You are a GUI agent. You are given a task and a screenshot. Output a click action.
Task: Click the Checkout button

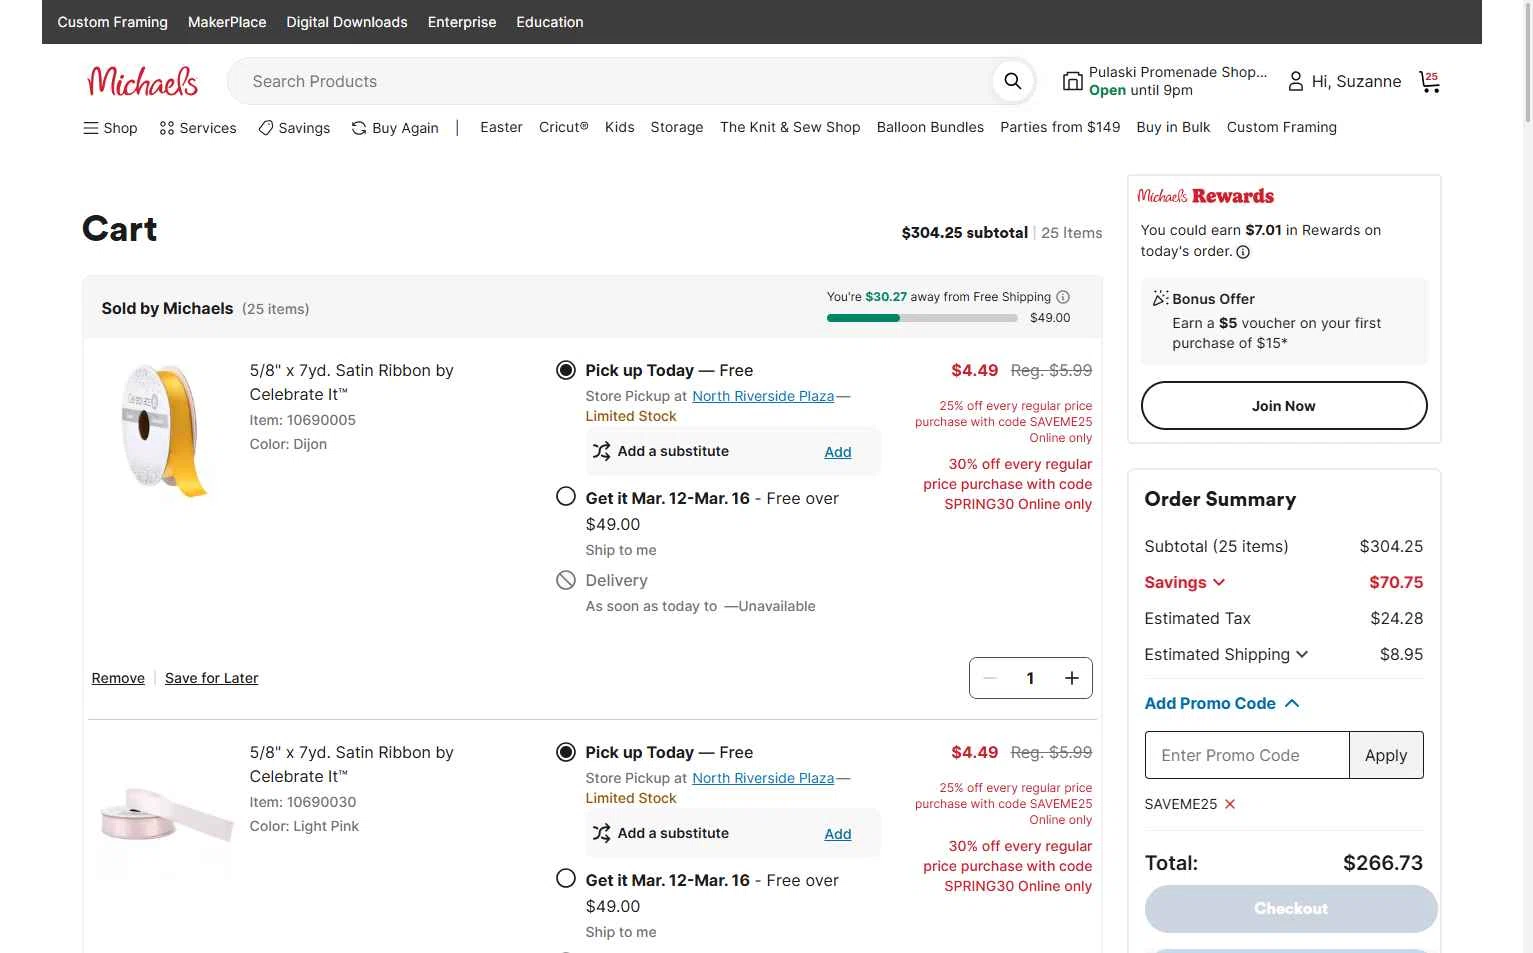pyautogui.click(x=1291, y=909)
